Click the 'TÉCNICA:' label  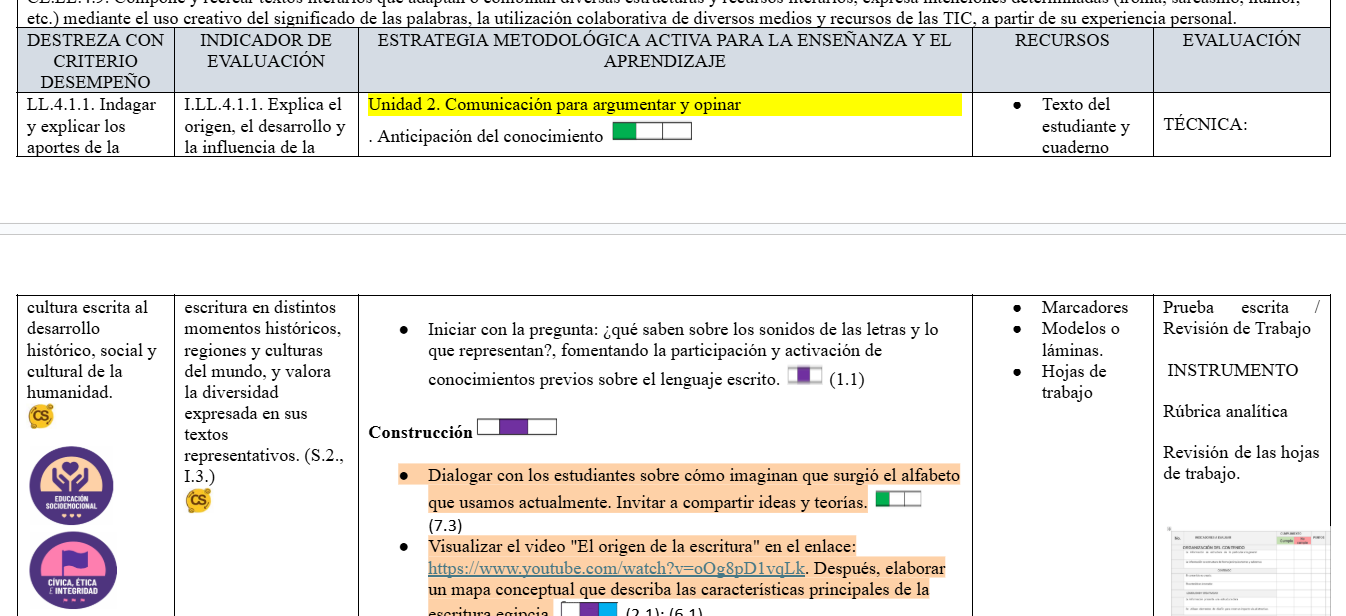(1206, 125)
